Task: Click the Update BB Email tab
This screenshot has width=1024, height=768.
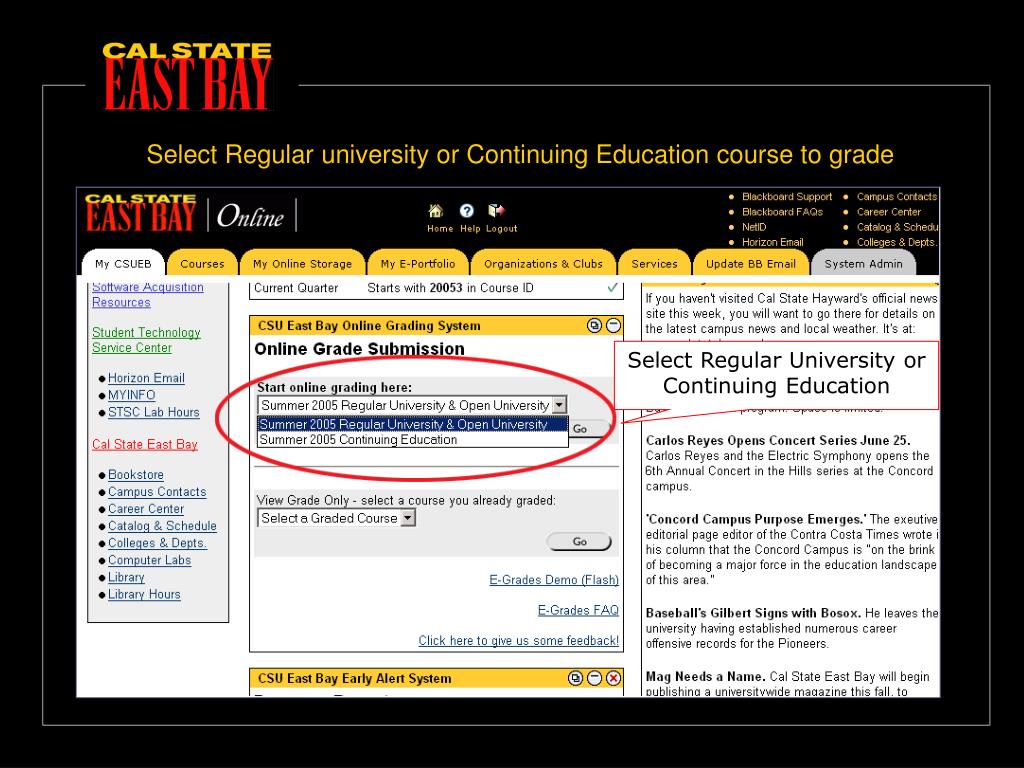Action: coord(751,264)
